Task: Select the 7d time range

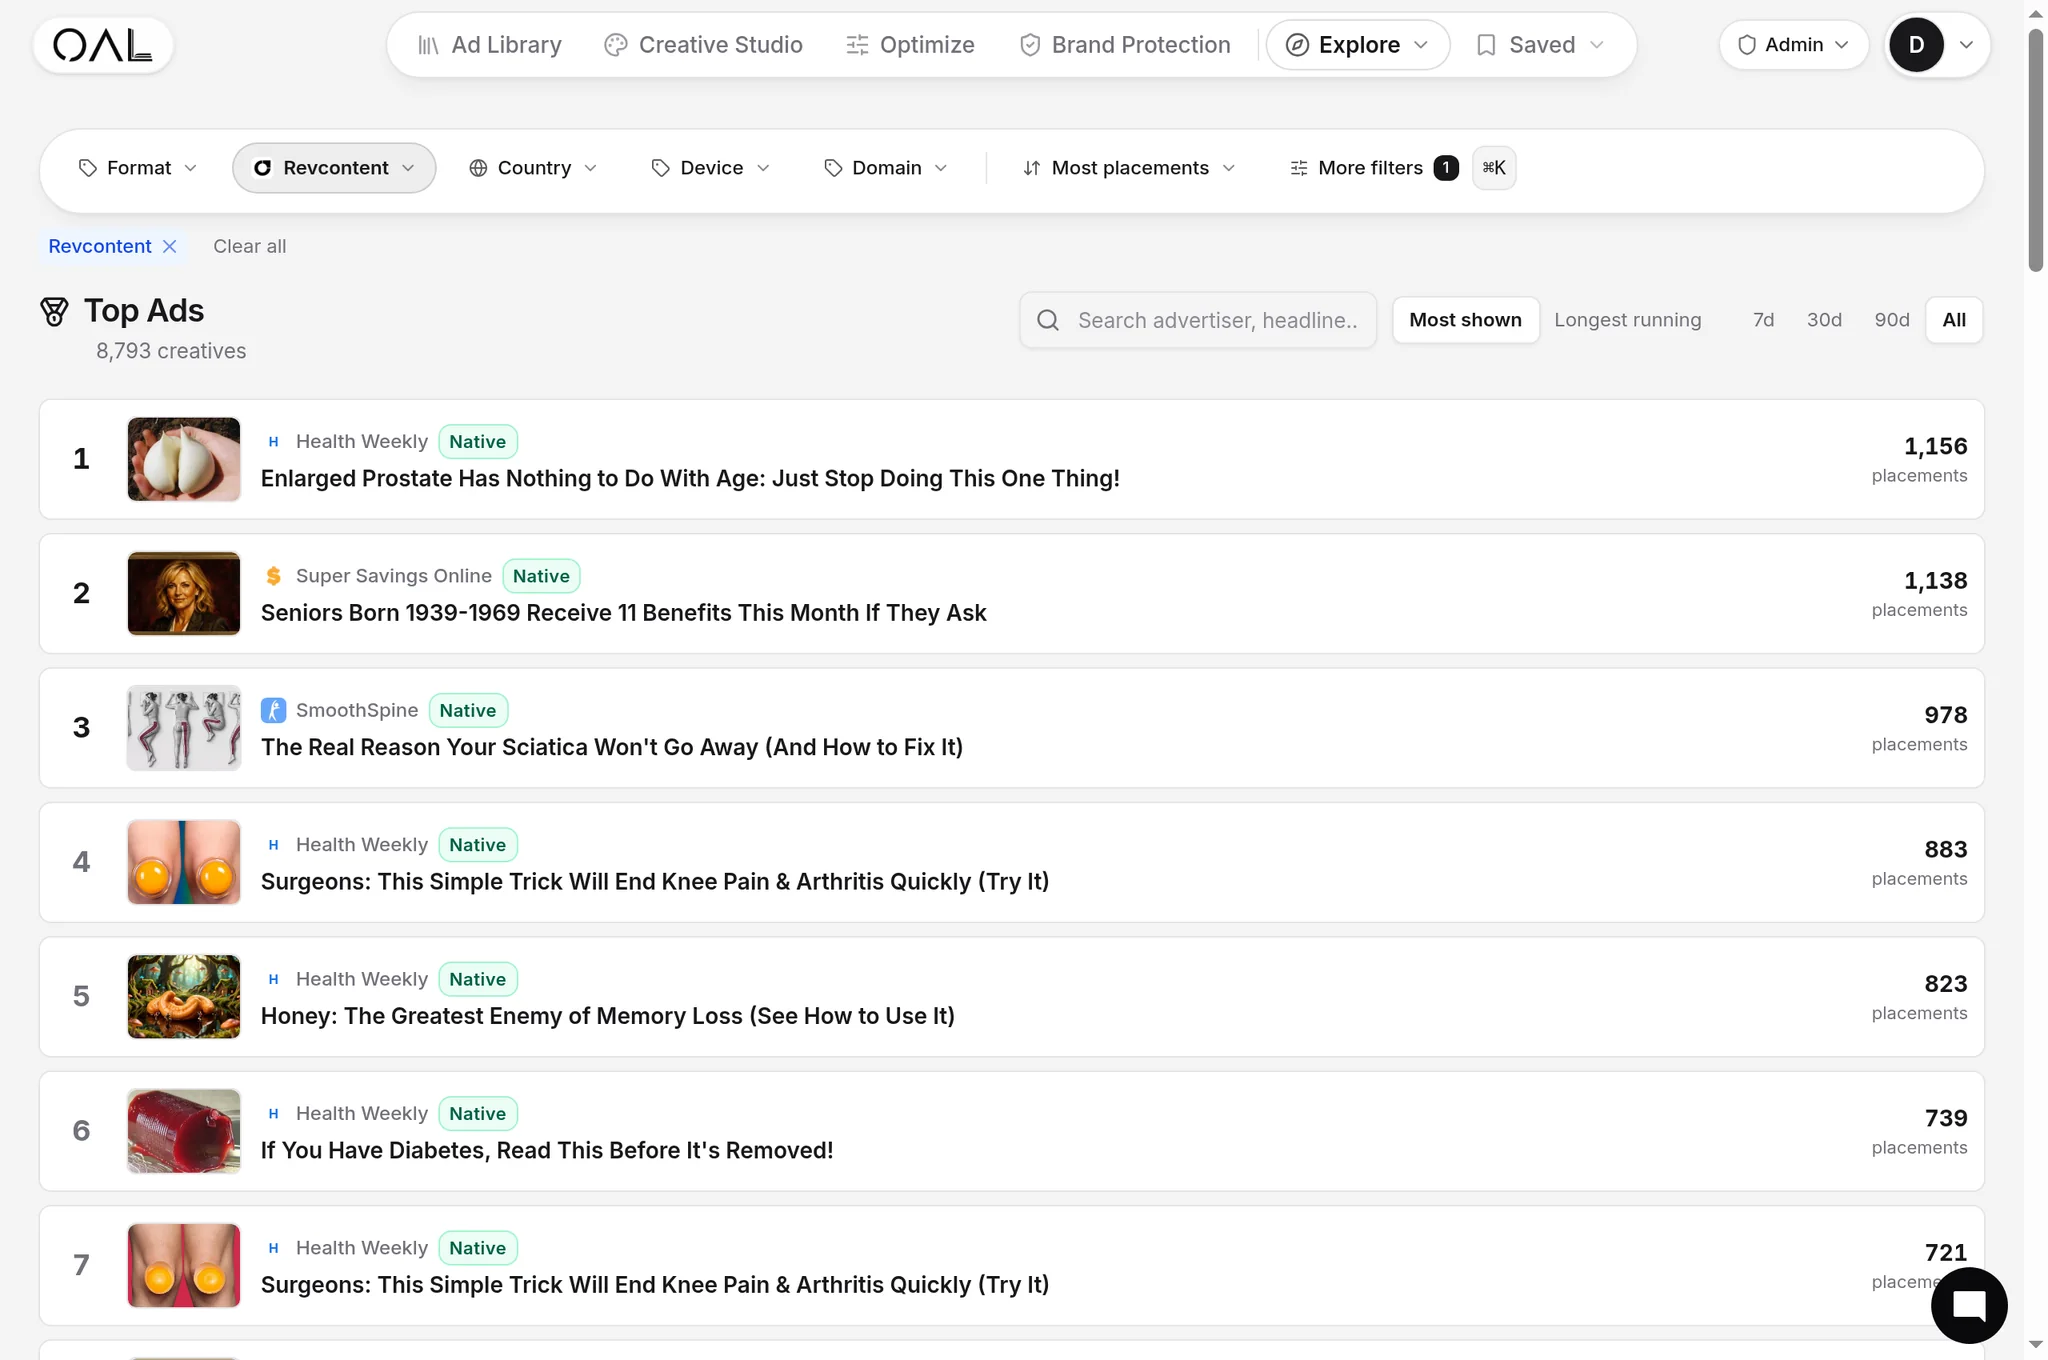Action: (1763, 320)
